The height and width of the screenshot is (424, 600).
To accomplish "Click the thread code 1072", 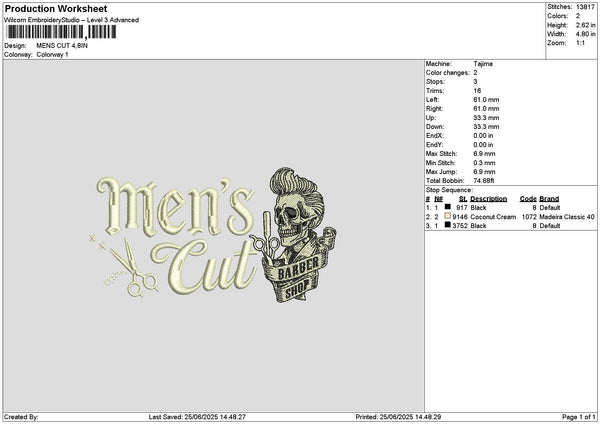I will click(529, 217).
